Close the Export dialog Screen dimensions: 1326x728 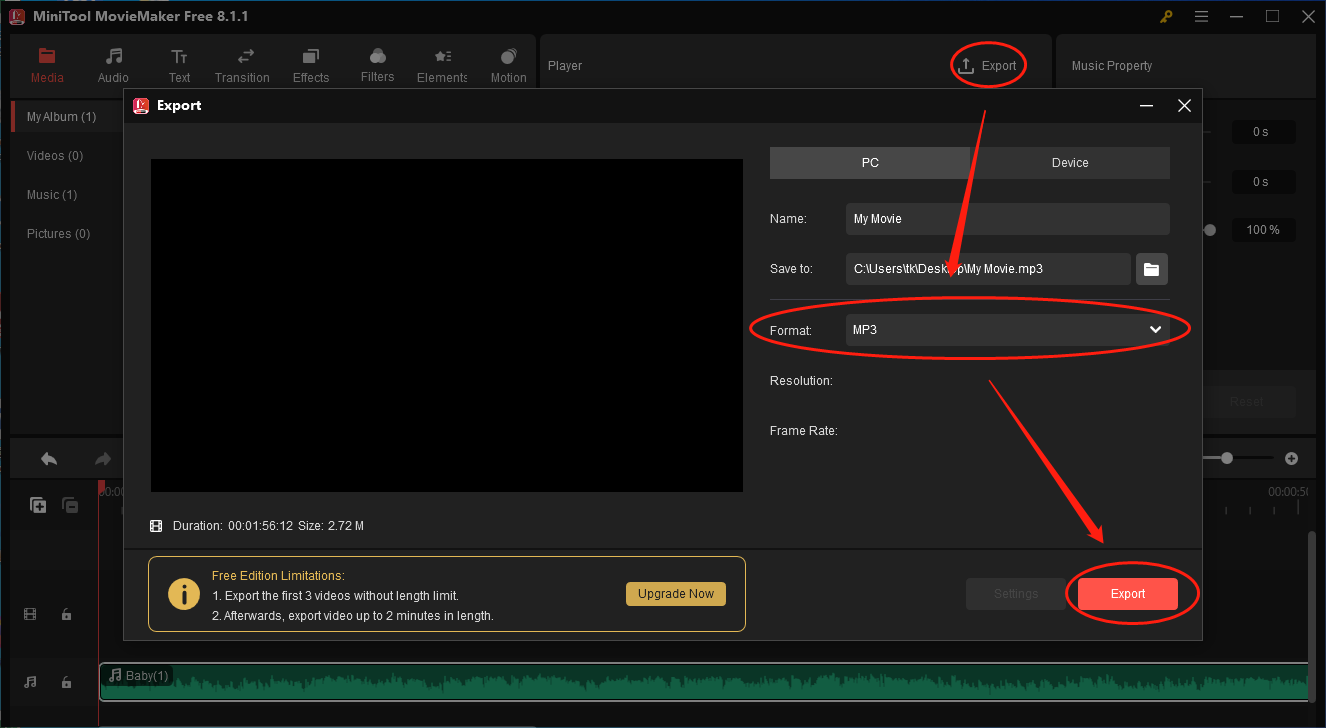[x=1184, y=106]
